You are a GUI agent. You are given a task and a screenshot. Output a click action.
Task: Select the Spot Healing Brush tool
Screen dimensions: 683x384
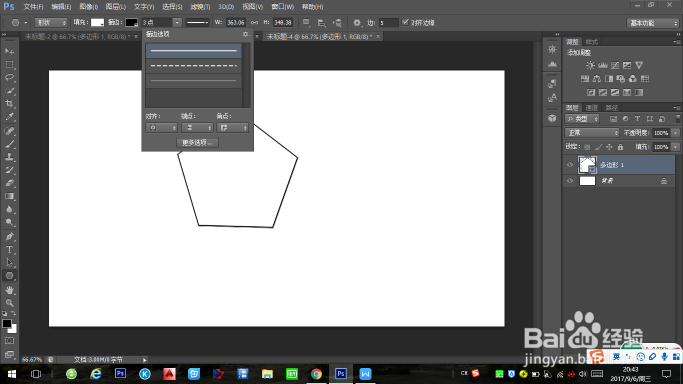[9, 131]
